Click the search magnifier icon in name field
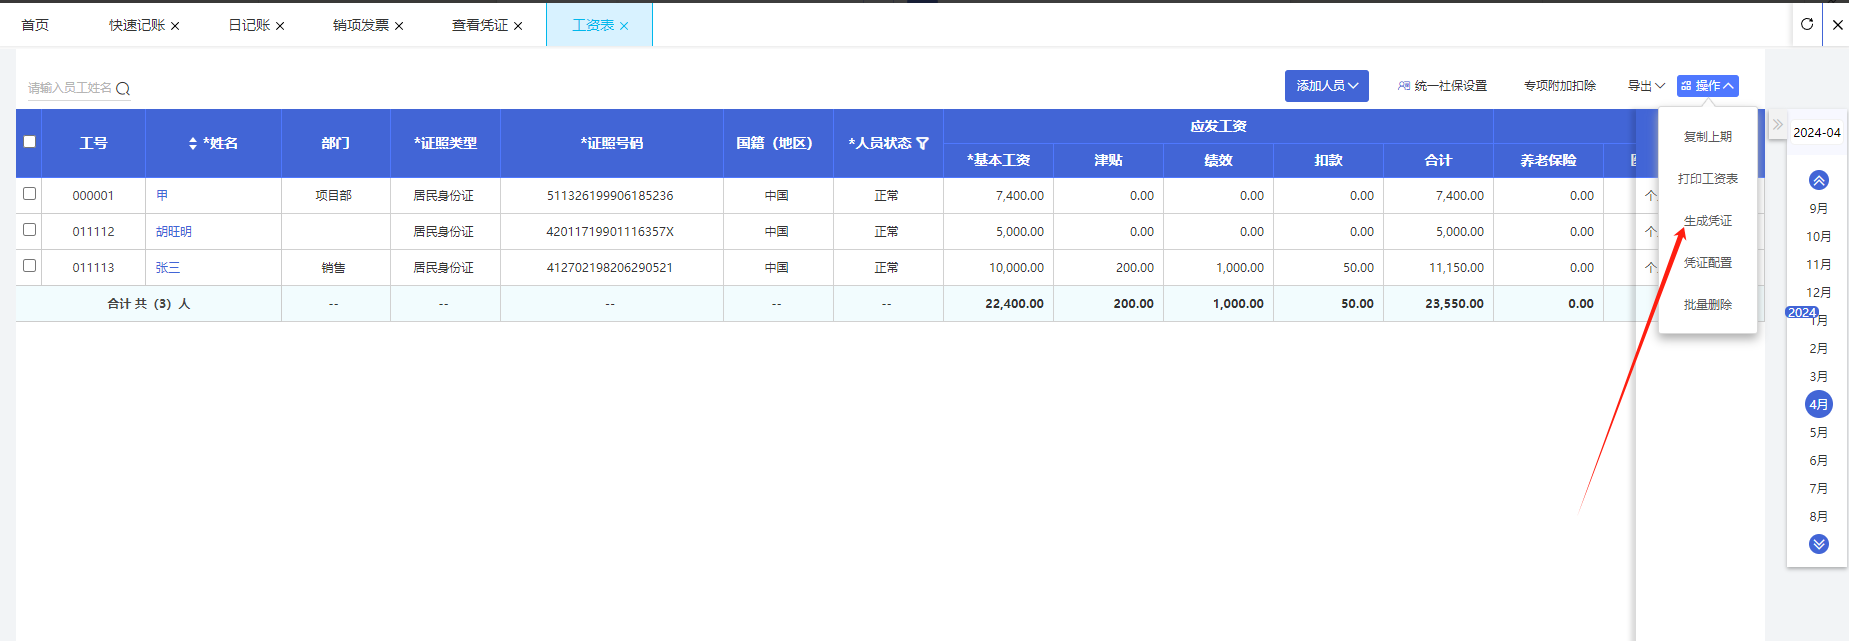Image resolution: width=1849 pixels, height=641 pixels. pos(123,89)
